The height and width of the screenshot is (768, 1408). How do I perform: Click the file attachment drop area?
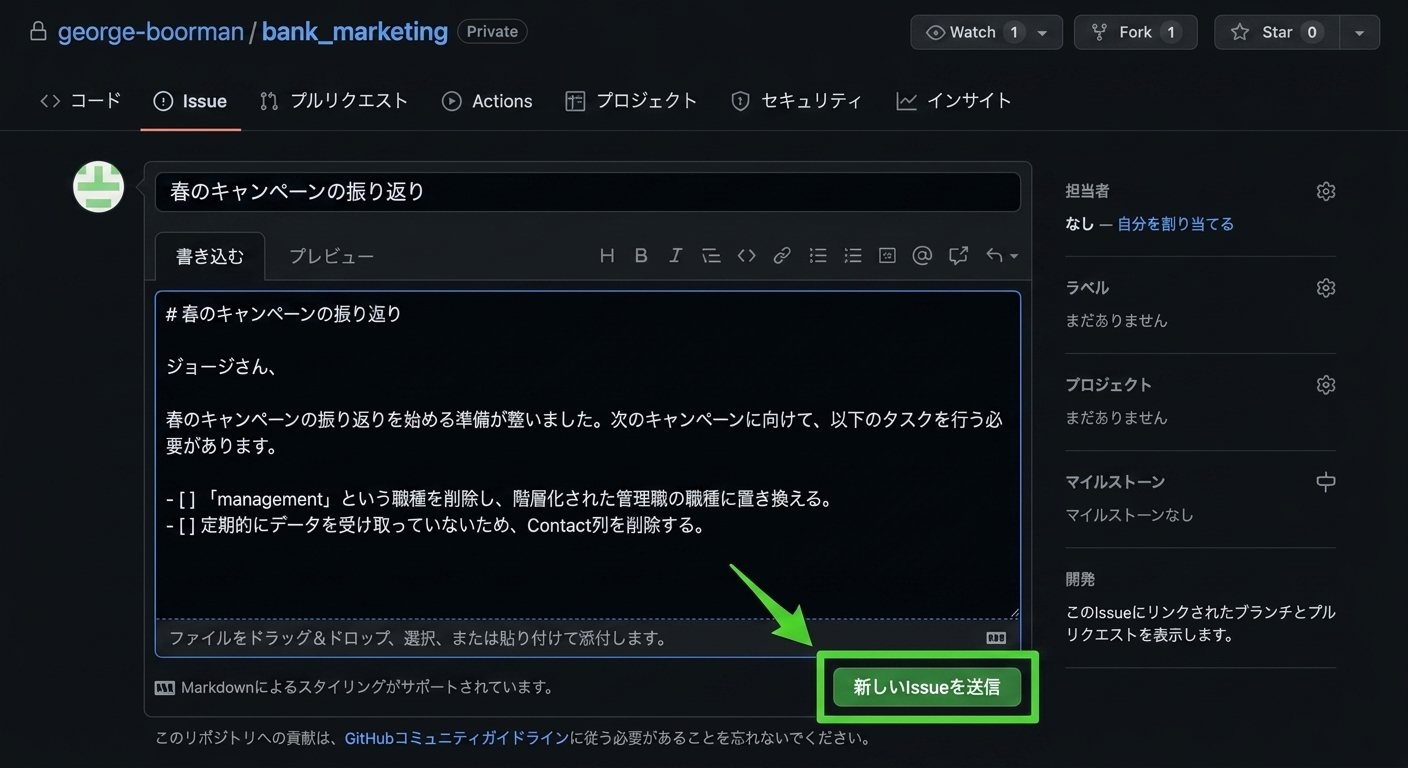(588, 638)
